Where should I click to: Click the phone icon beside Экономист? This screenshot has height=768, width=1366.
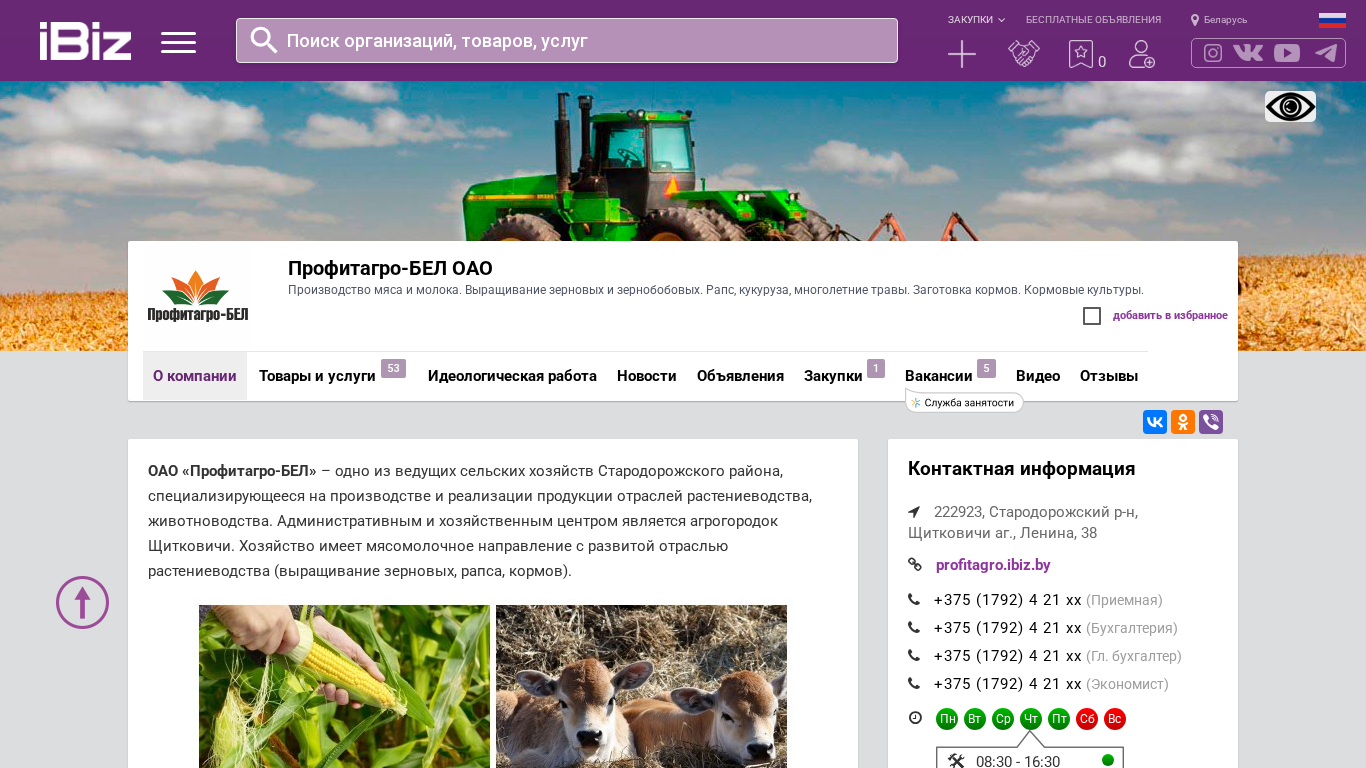pyautogui.click(x=914, y=684)
